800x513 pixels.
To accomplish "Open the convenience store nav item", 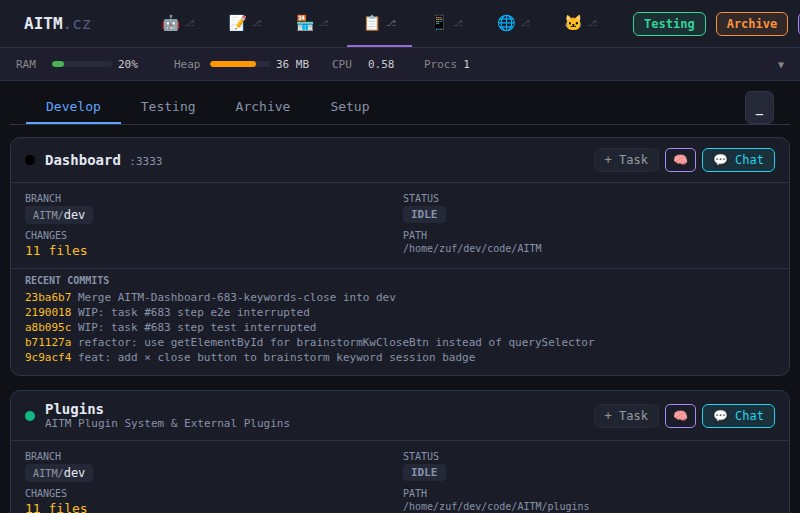I will point(305,23).
